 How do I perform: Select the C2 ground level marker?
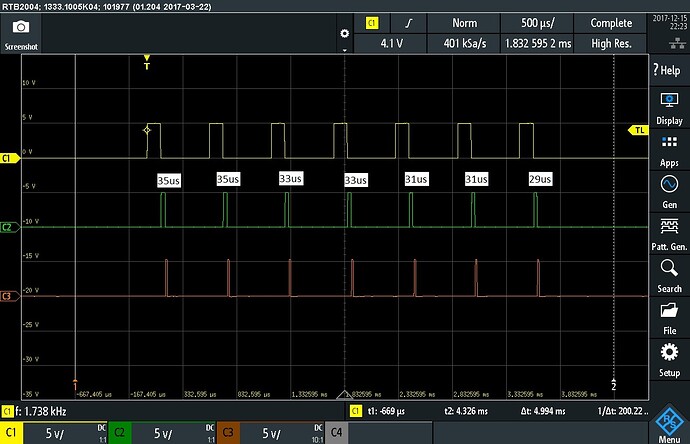(x=10, y=227)
